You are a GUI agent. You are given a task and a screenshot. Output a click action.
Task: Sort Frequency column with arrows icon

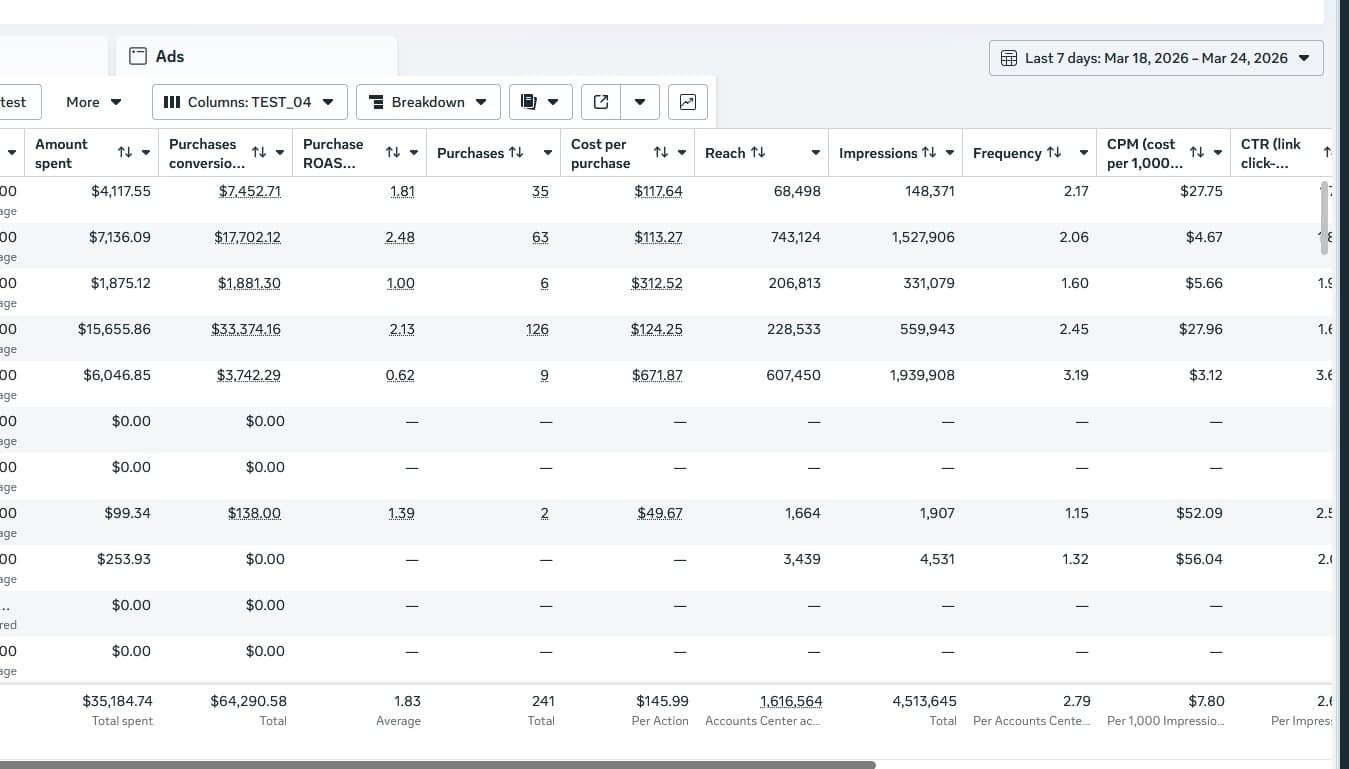click(x=1054, y=153)
